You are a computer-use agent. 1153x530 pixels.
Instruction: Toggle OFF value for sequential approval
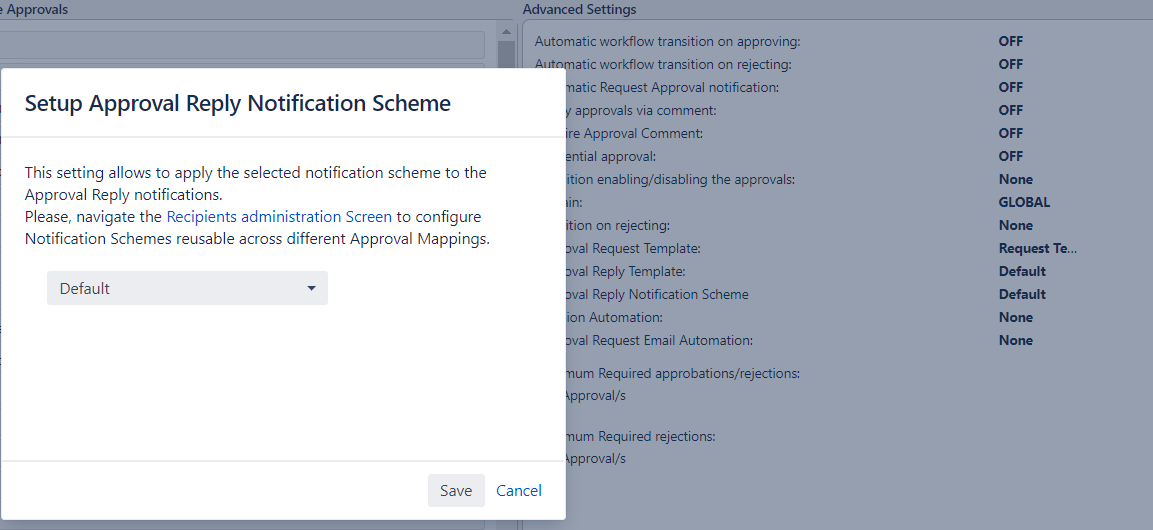tap(1010, 156)
